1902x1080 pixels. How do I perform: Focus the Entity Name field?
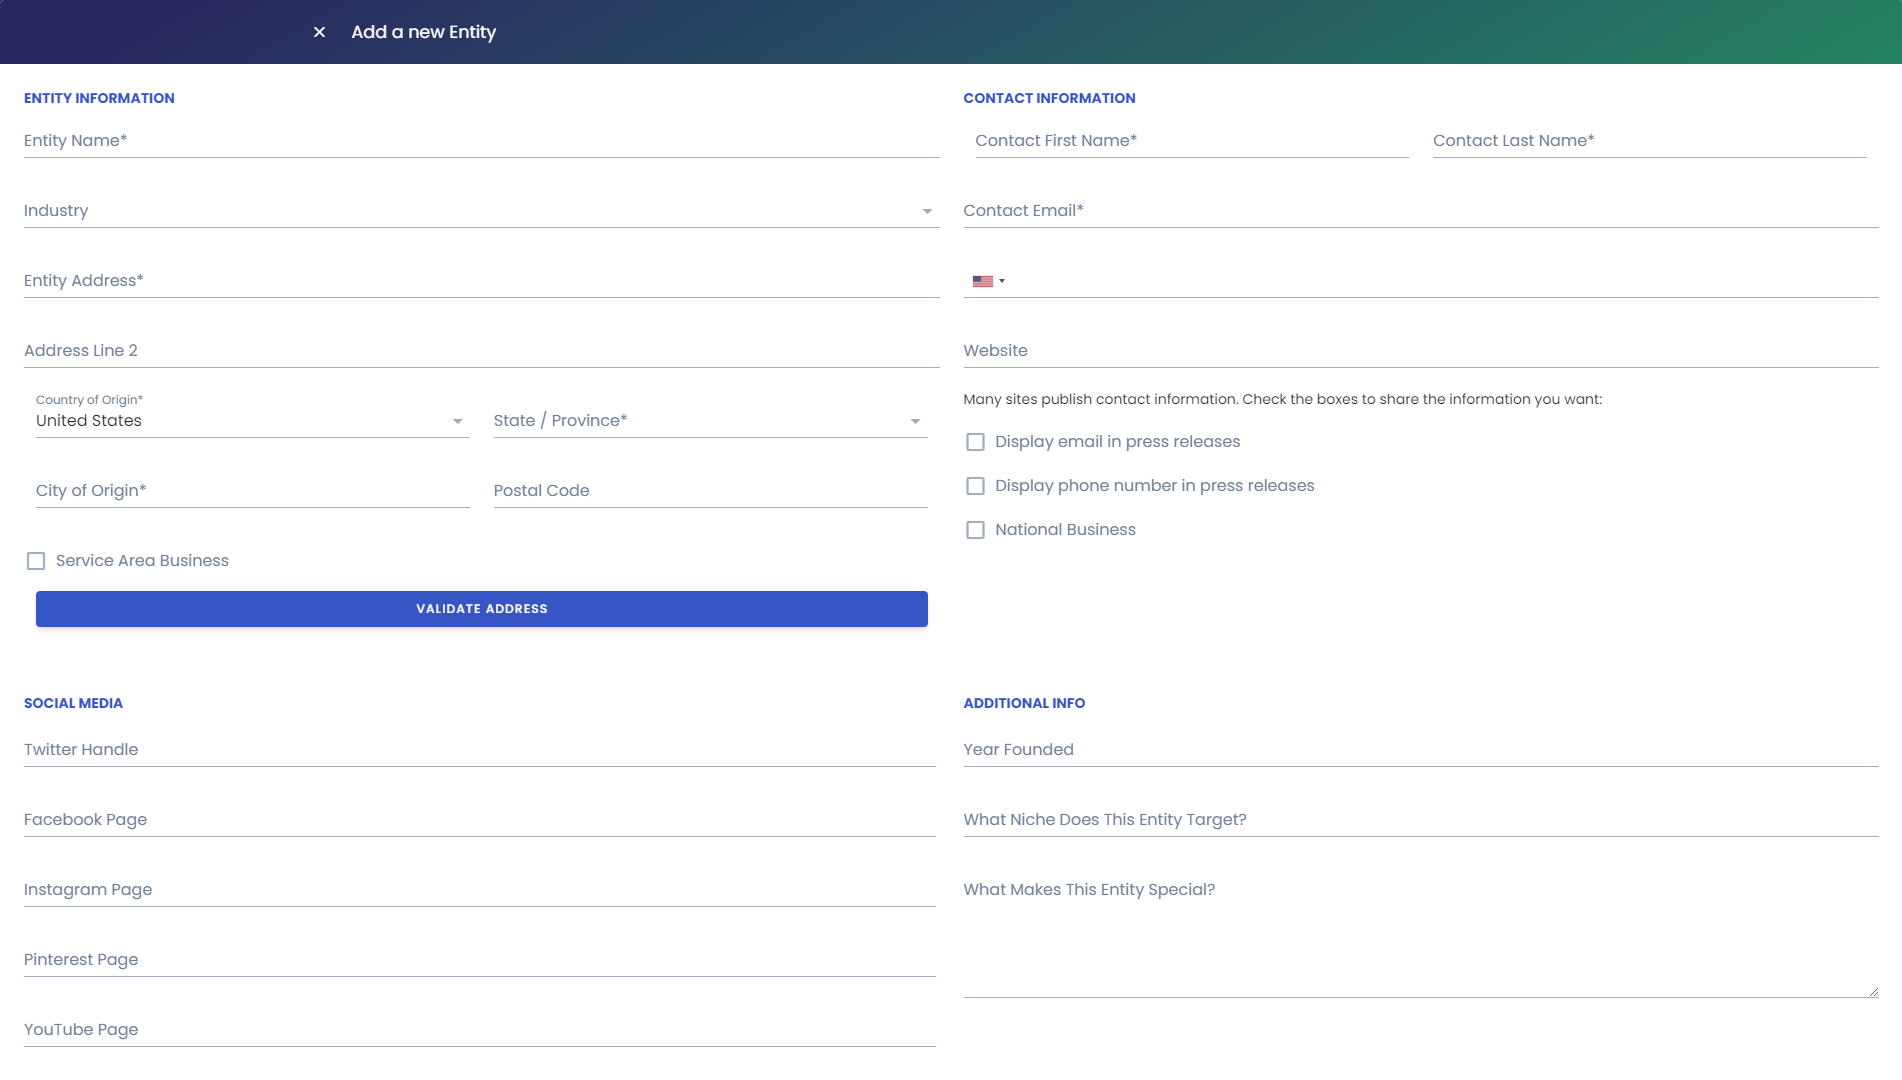click(x=481, y=141)
